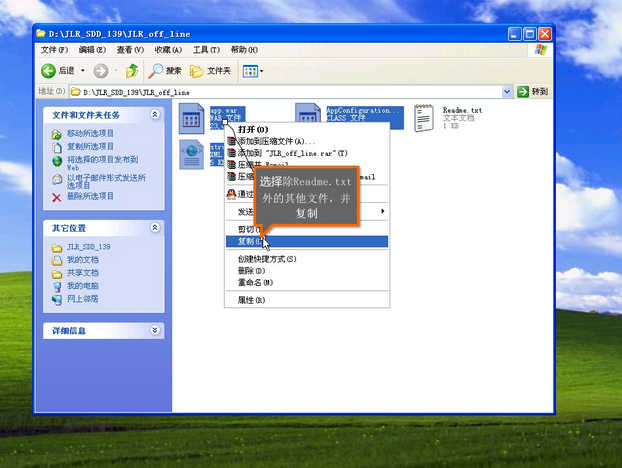The height and width of the screenshot is (468, 622).
Task: Click the copy selected items icon
Action: click(x=57, y=148)
